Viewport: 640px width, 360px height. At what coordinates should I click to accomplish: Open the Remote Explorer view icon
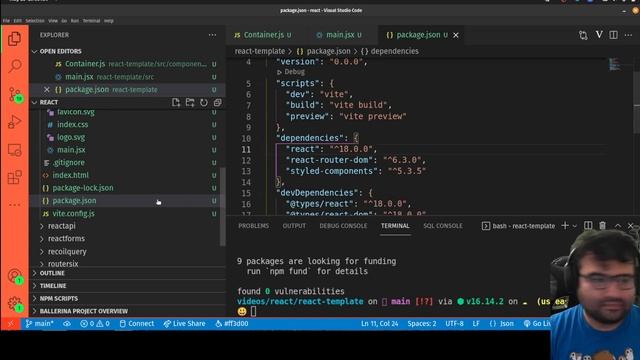(x=15, y=150)
